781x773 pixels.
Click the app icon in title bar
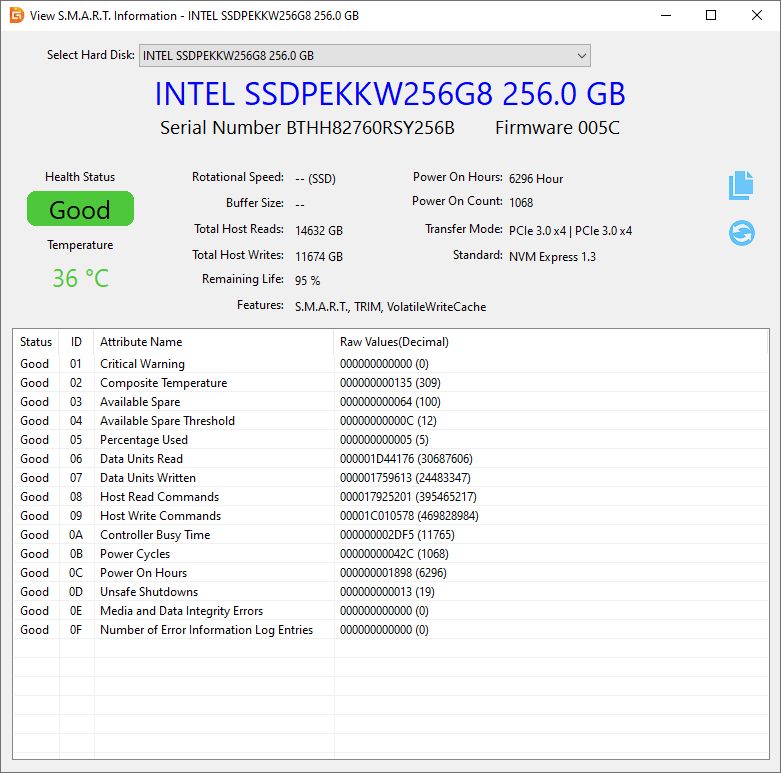point(16,15)
